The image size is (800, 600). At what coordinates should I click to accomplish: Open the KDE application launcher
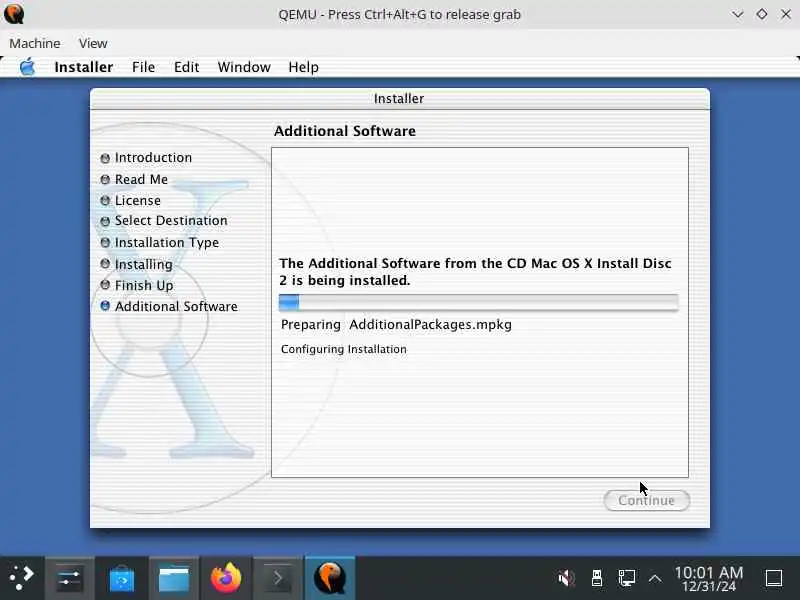[21, 578]
